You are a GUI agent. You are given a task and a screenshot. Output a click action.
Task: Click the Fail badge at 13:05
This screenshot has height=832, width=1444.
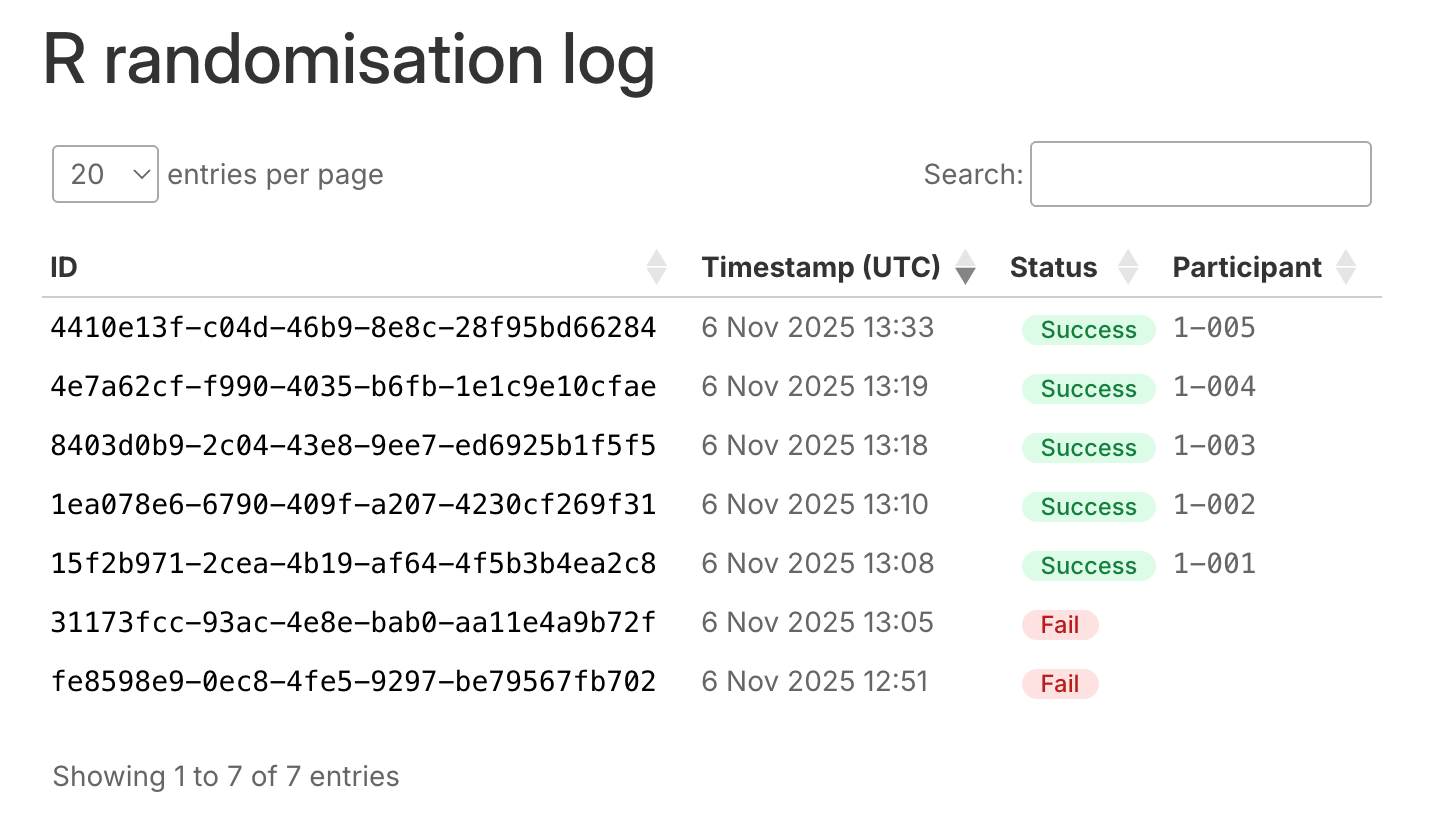coord(1060,625)
